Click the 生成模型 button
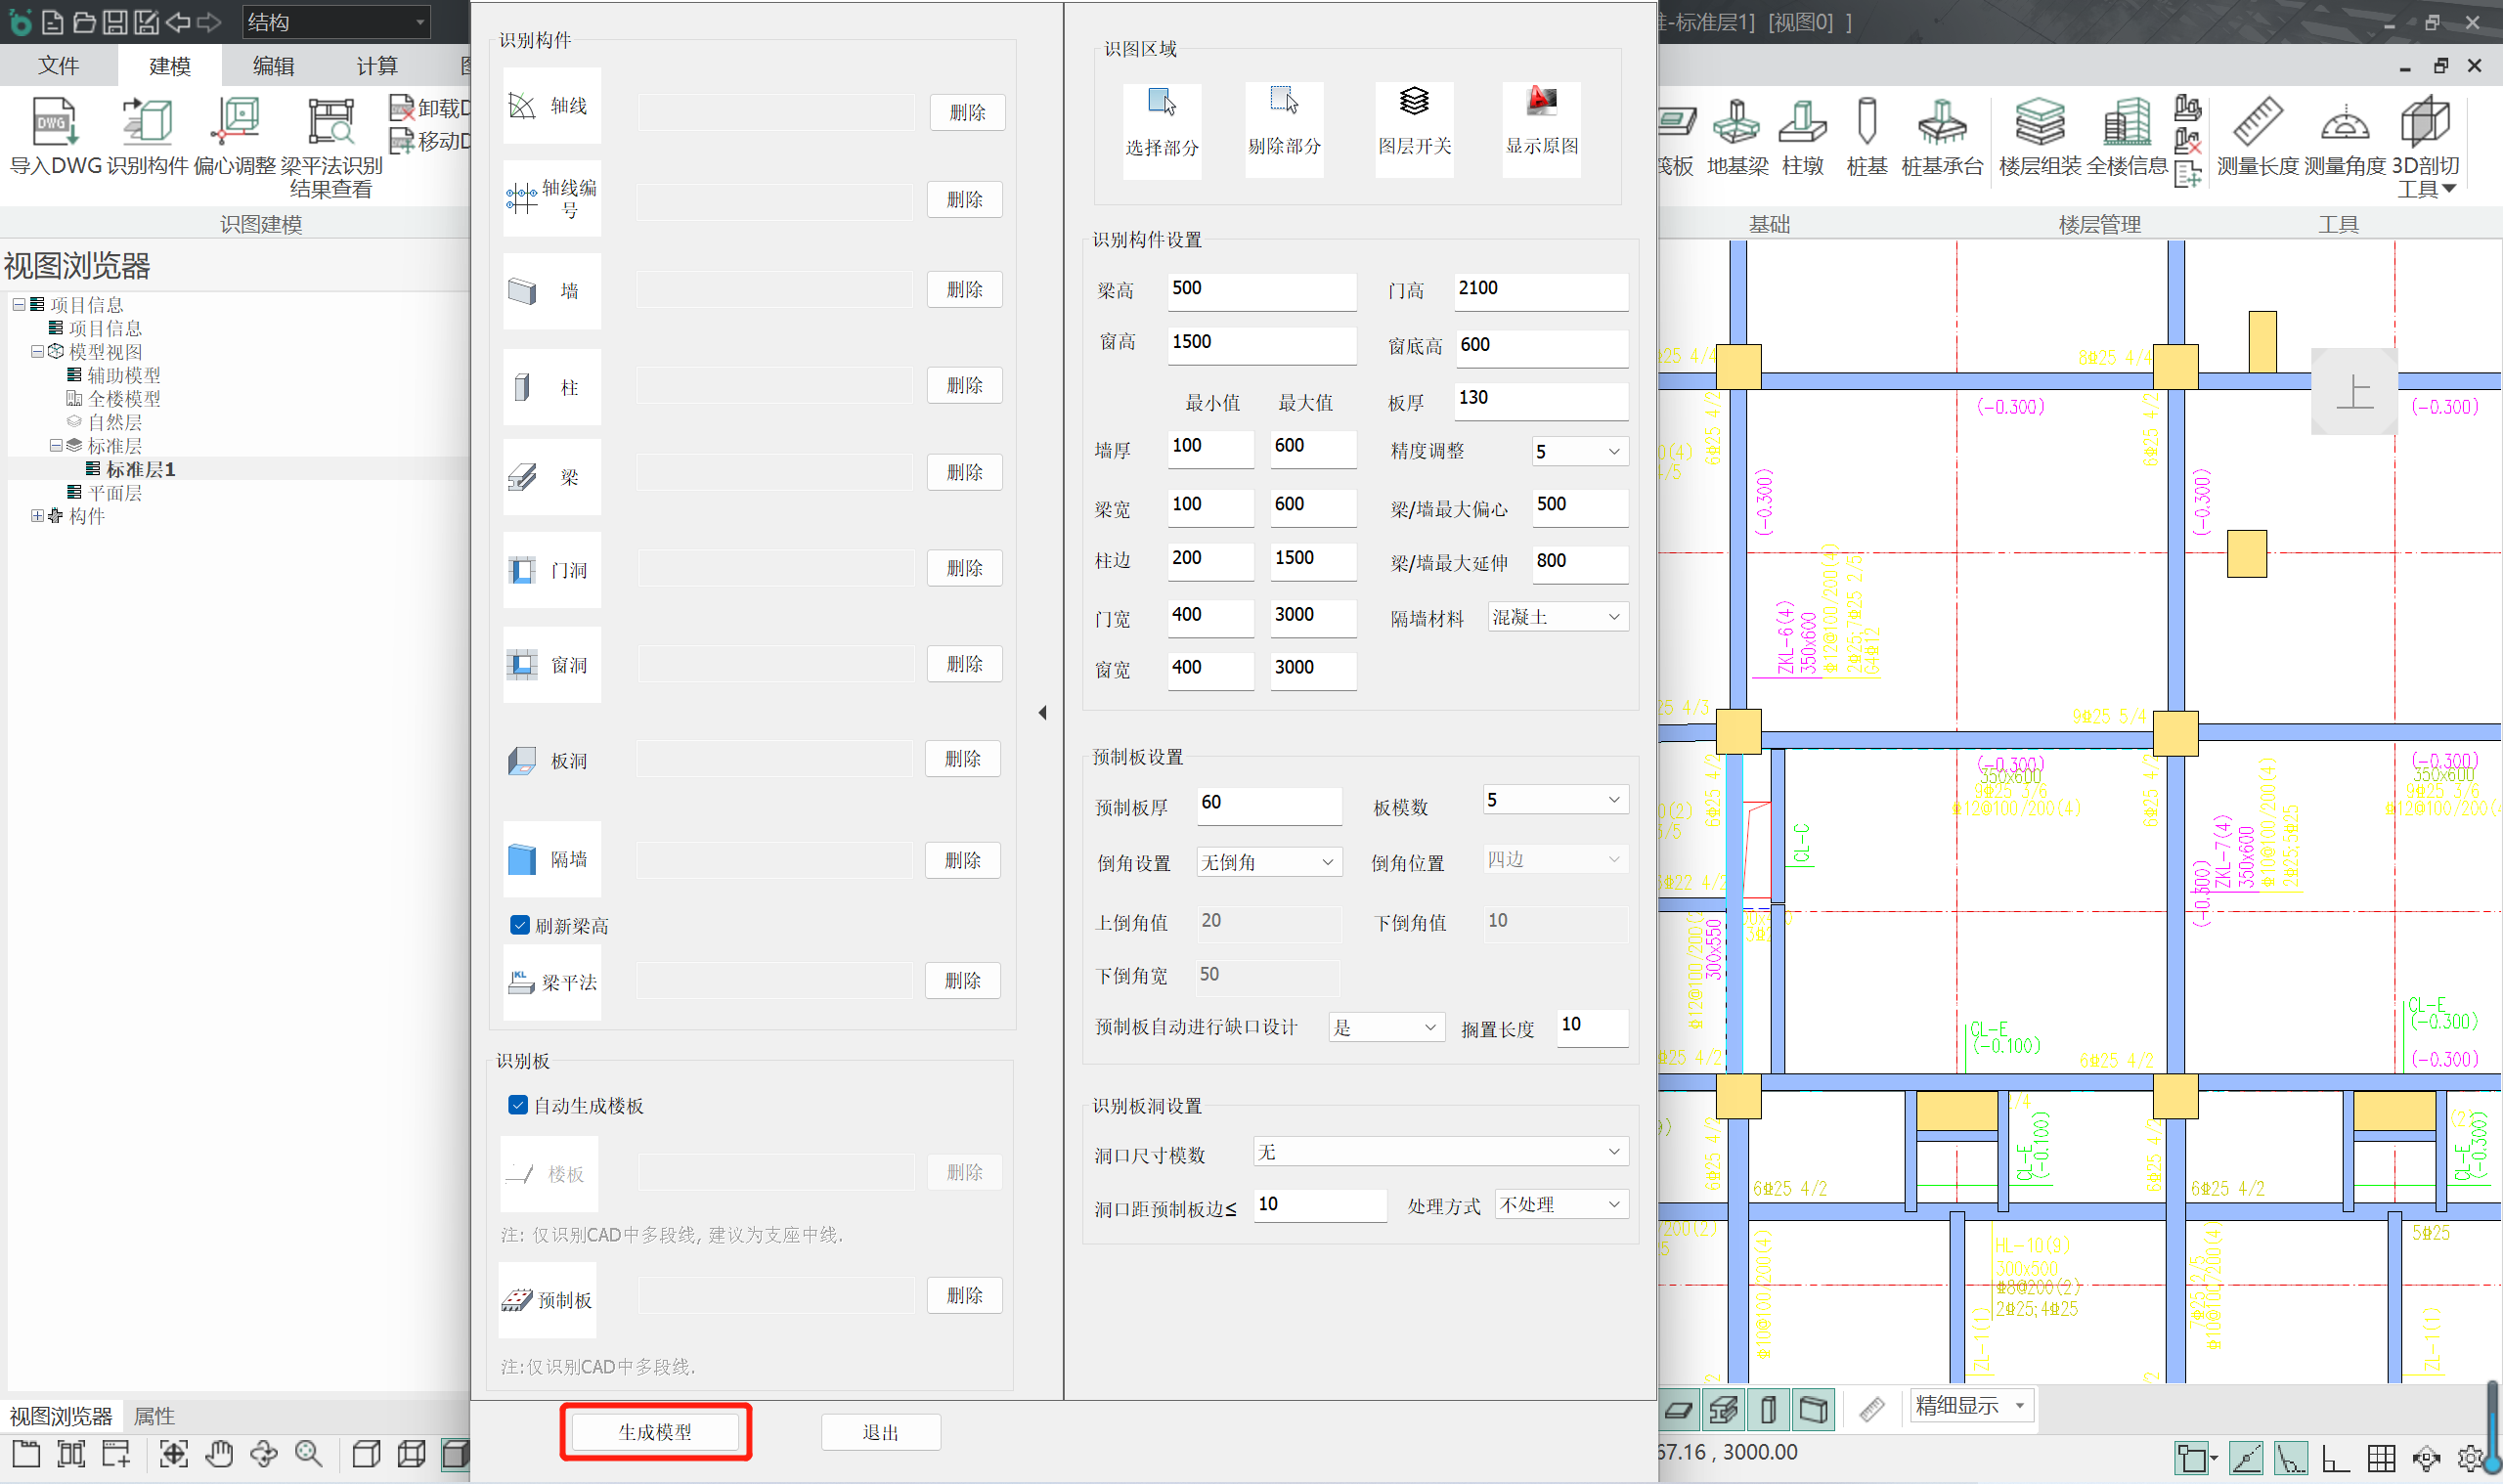 pos(655,1432)
